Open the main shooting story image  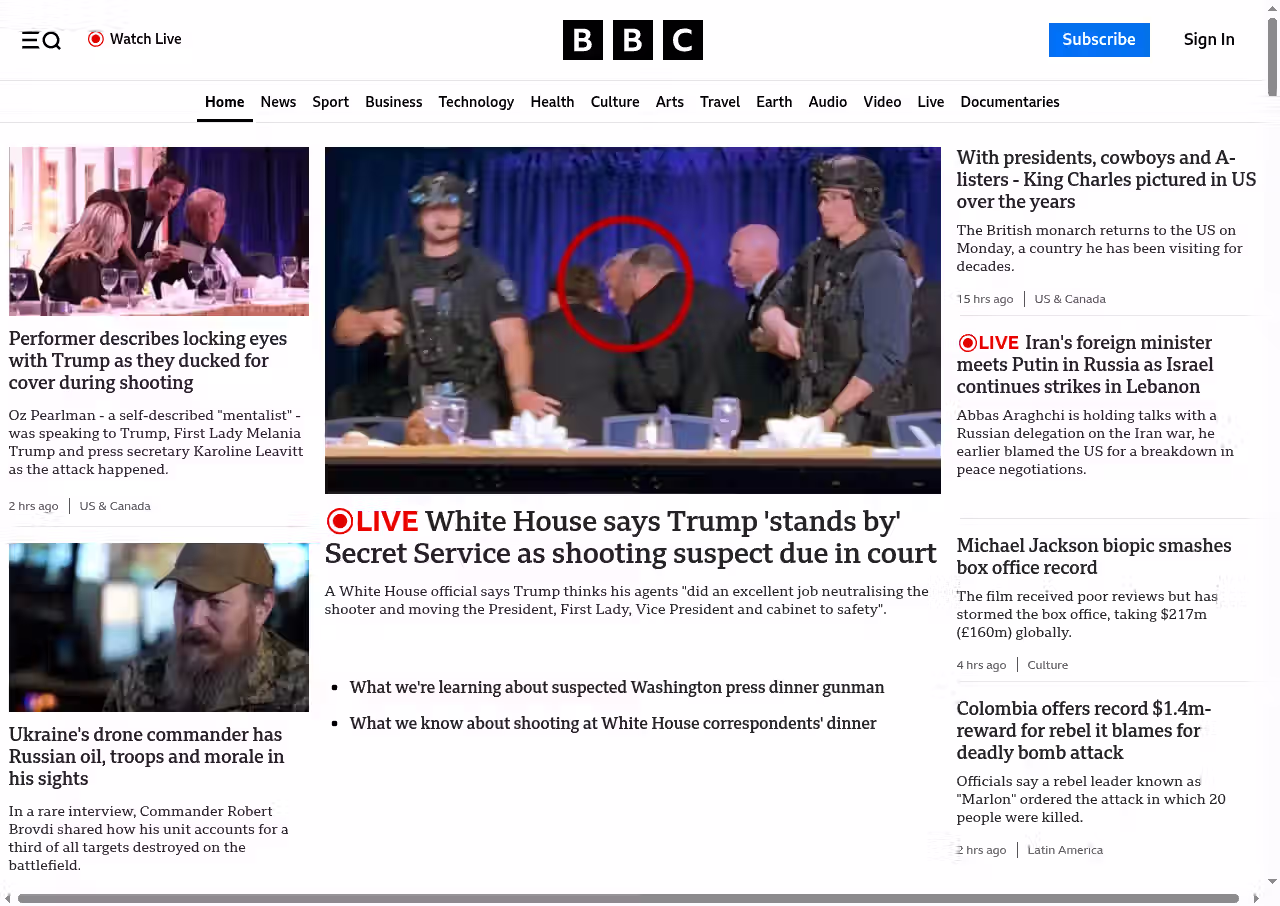click(x=632, y=320)
